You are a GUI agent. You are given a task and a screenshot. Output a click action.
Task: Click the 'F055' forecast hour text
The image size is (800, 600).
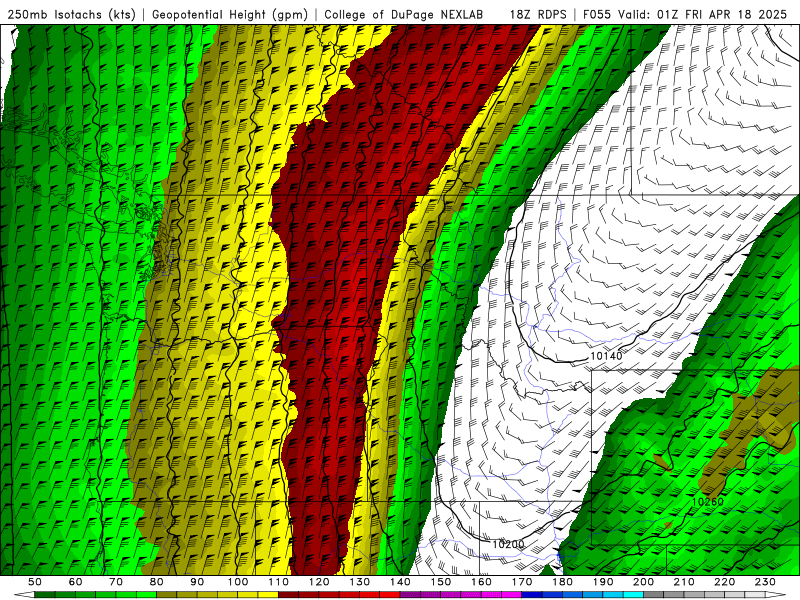pyautogui.click(x=597, y=15)
